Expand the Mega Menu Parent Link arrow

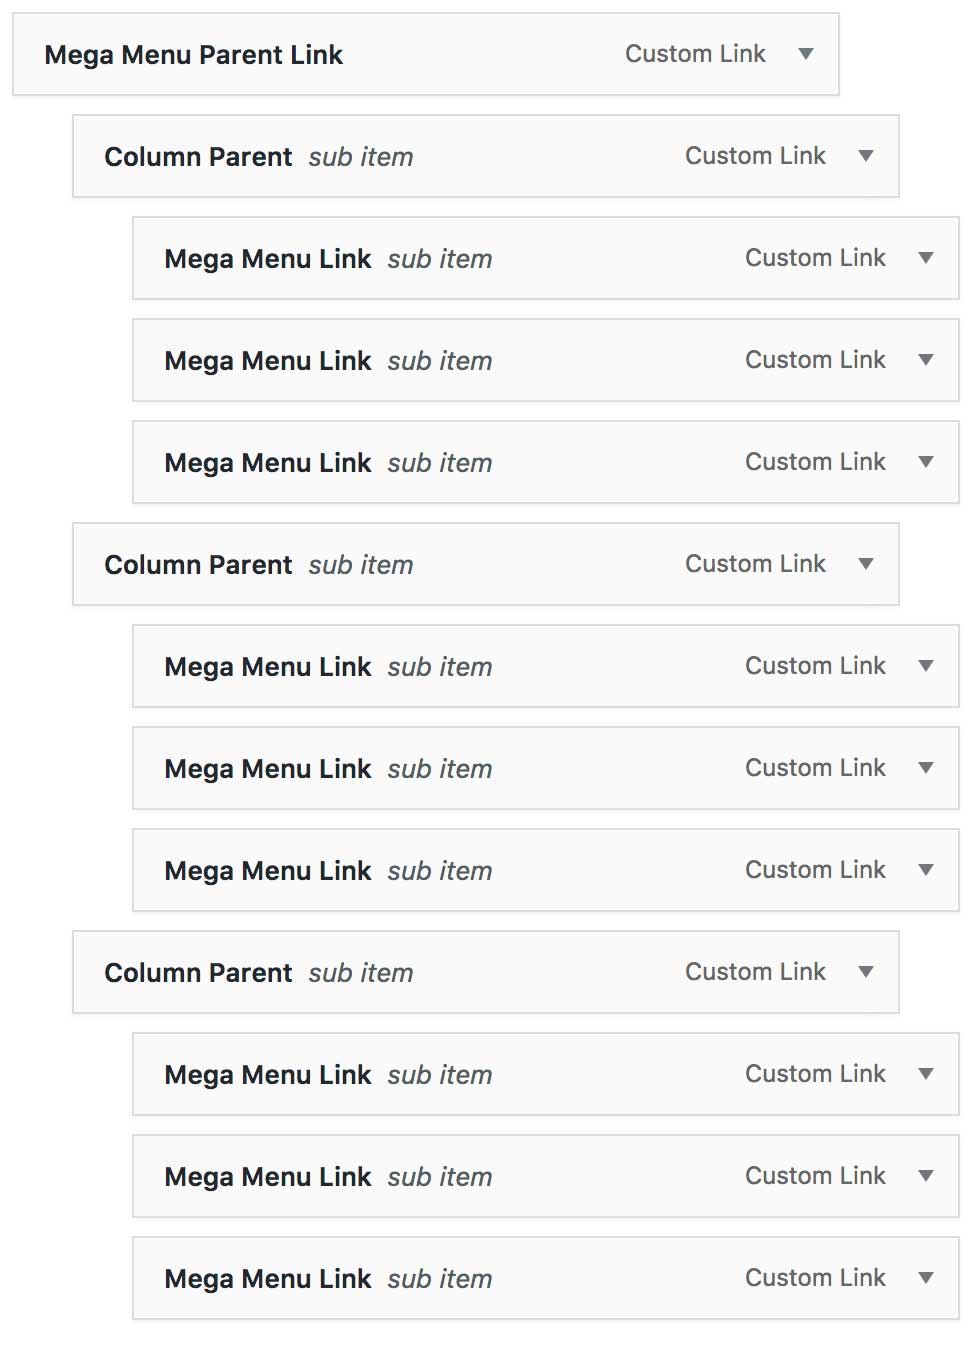coord(805,54)
